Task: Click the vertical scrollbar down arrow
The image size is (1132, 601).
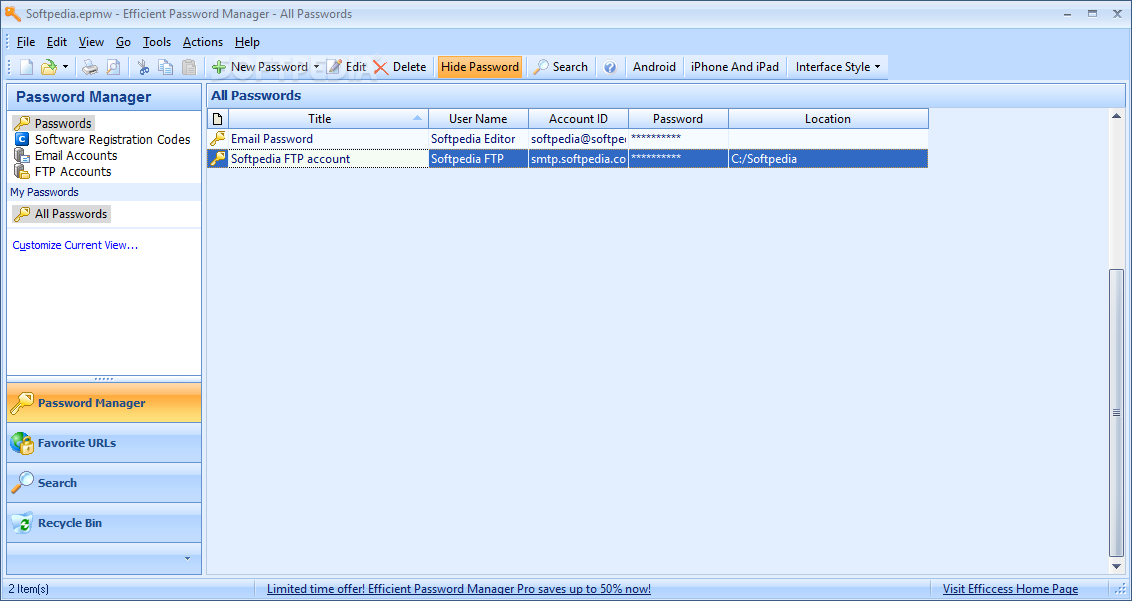Action: (x=1117, y=566)
